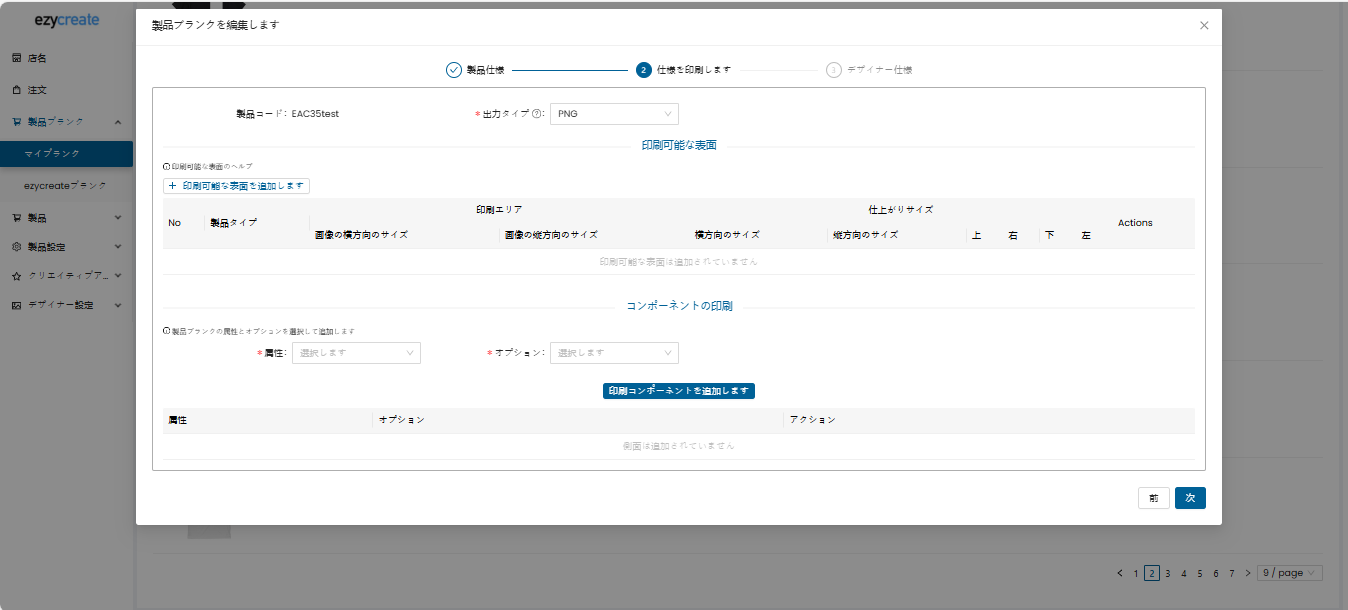
Task: Click the 注文 orders icon in sidebar
Action: 16,90
